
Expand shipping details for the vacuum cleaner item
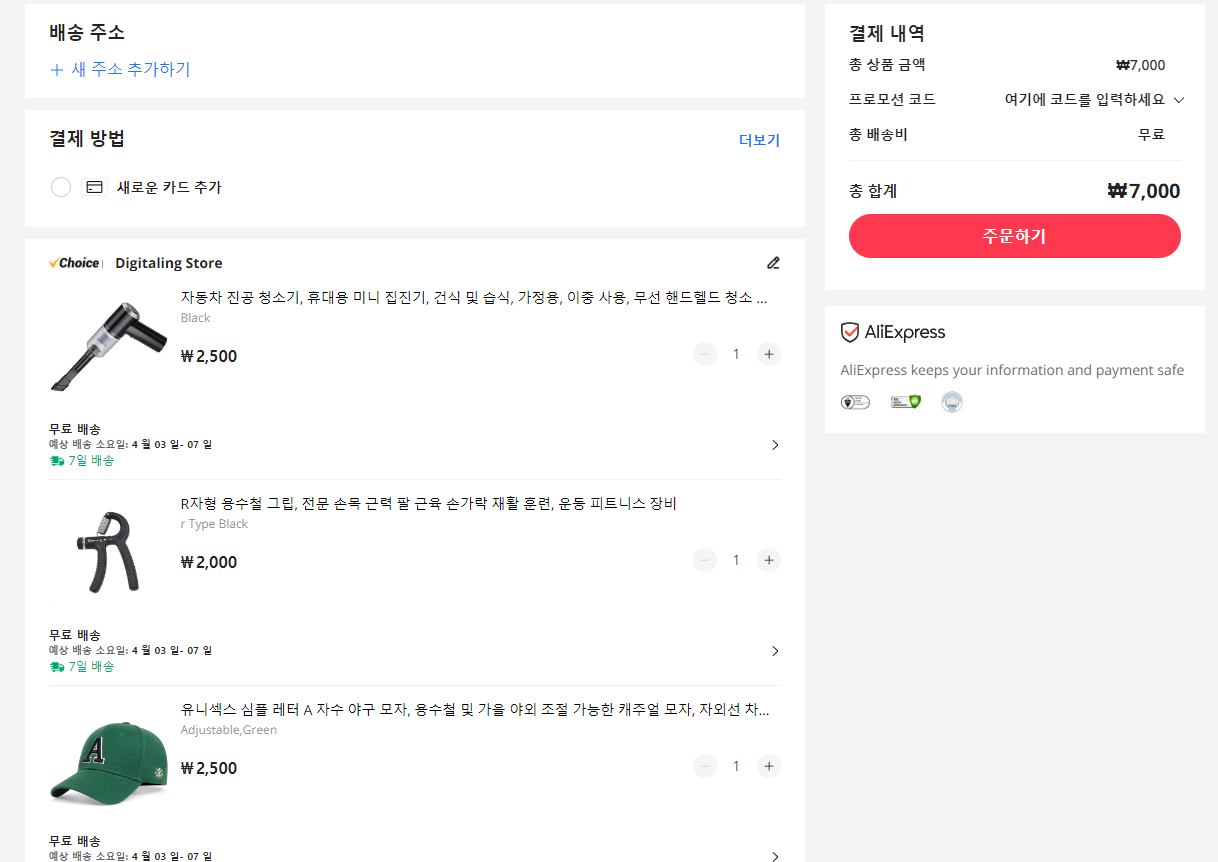[x=774, y=444]
